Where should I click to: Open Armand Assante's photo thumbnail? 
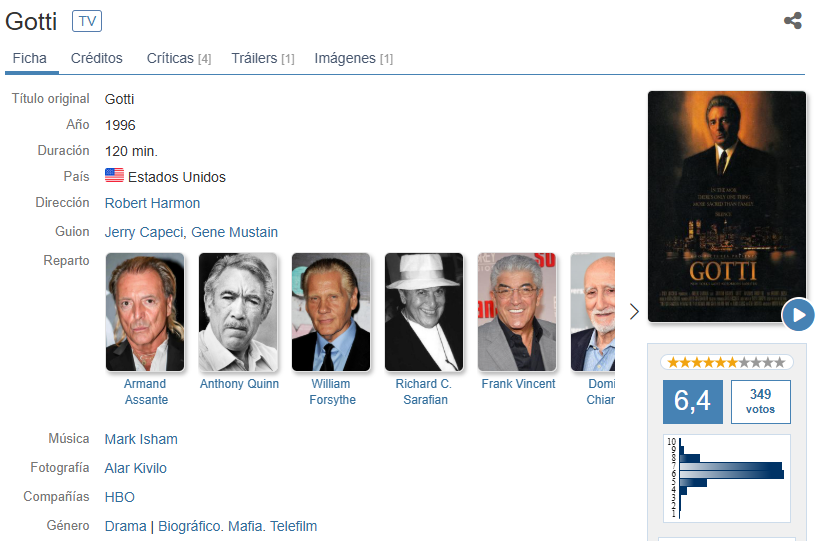[x=145, y=312]
